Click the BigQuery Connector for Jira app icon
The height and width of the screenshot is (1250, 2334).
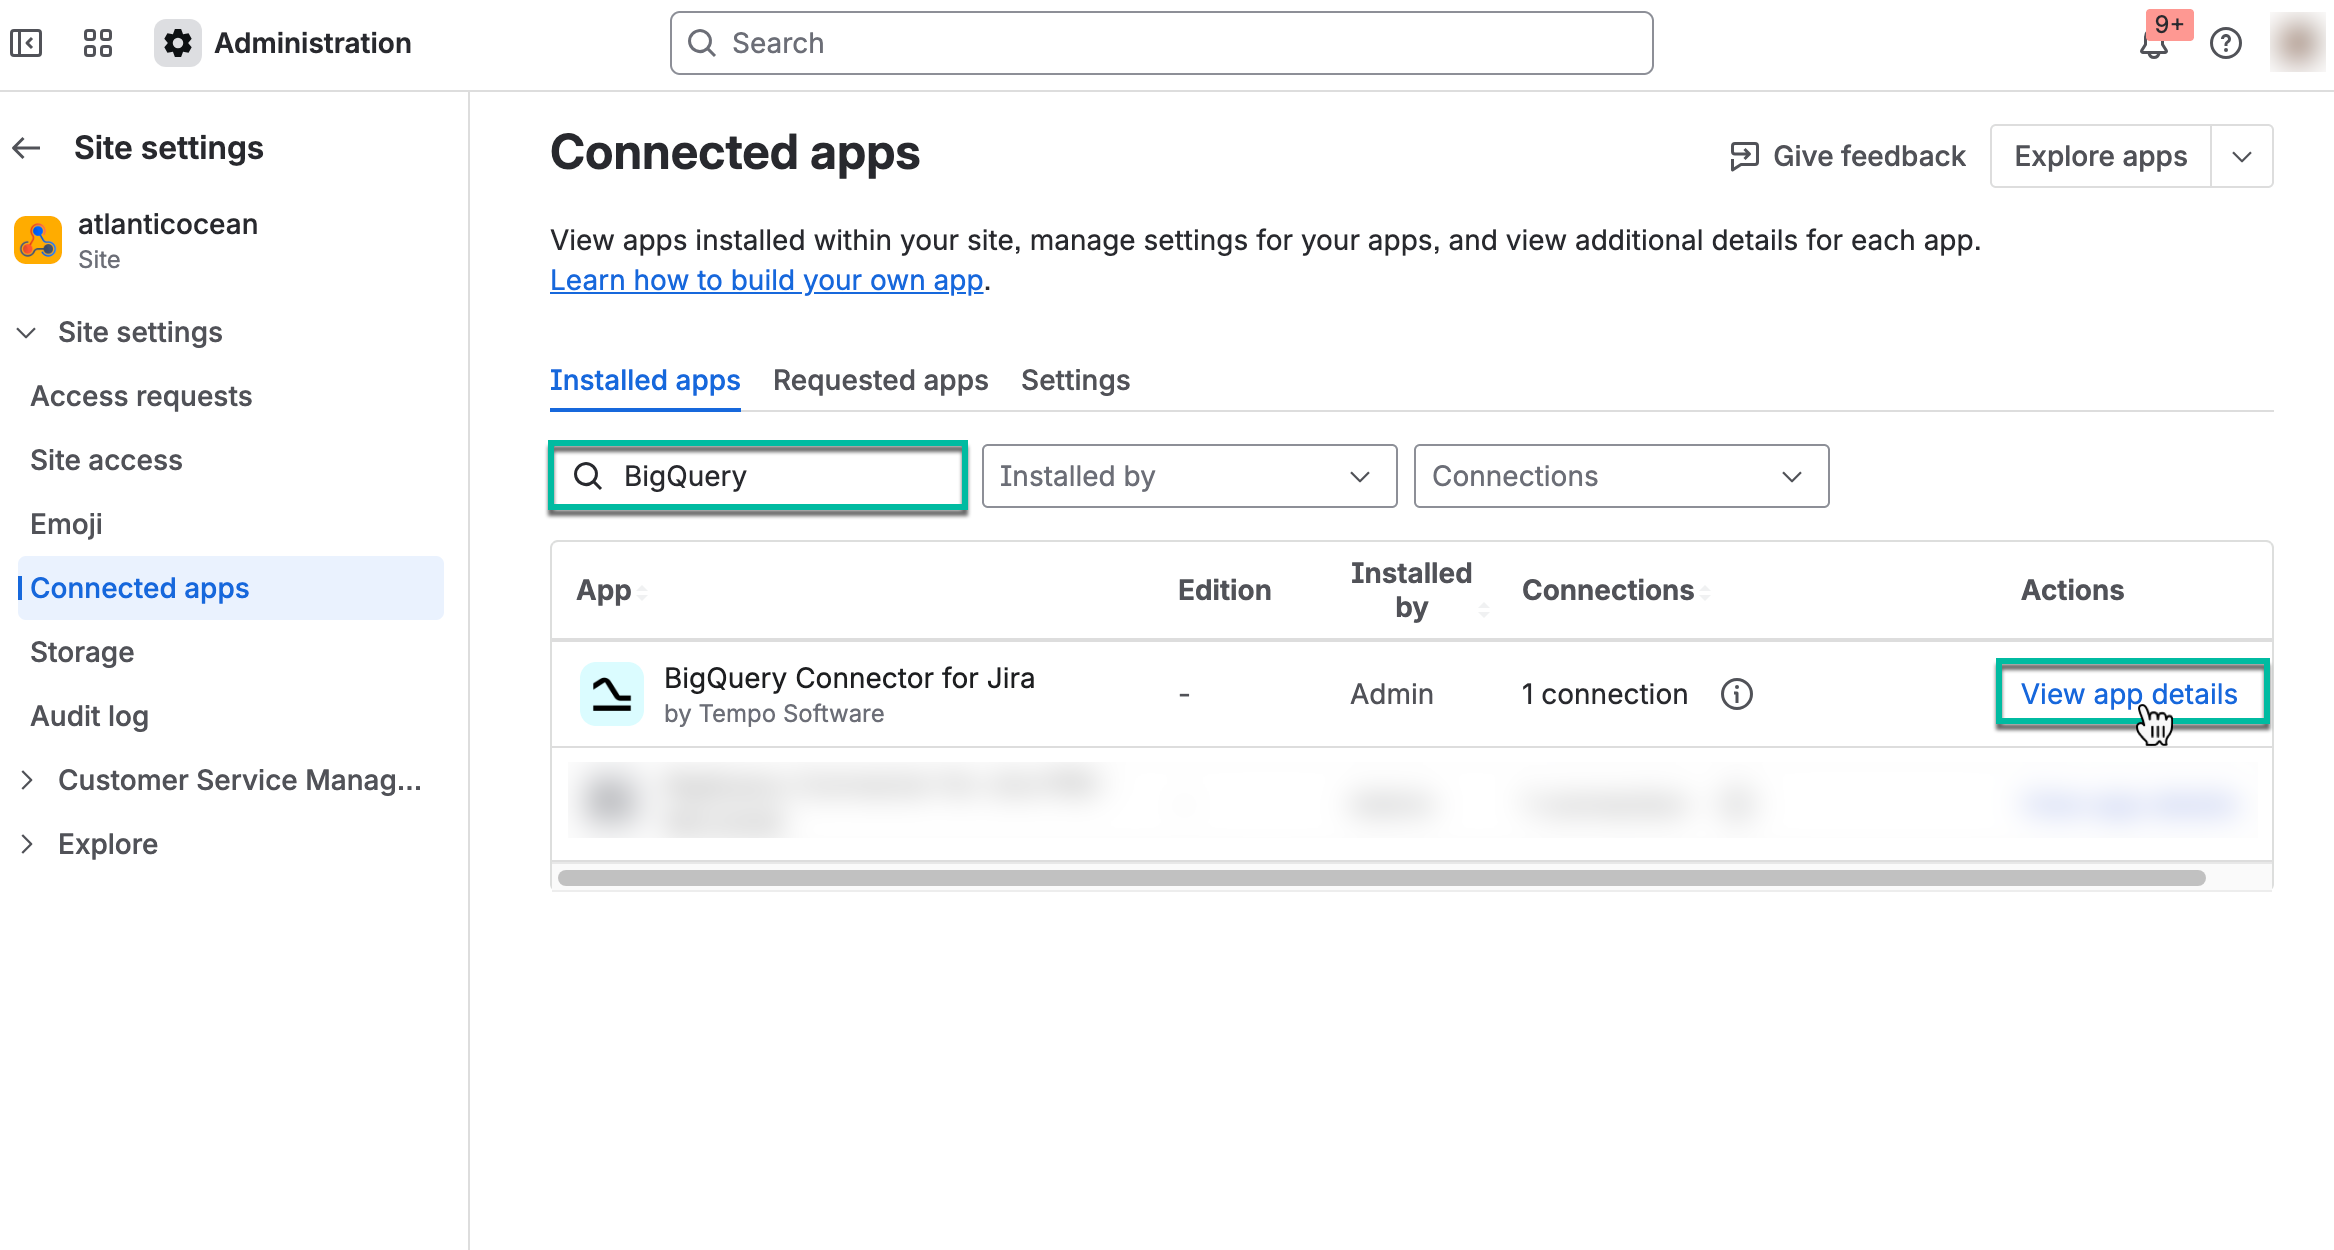(612, 693)
